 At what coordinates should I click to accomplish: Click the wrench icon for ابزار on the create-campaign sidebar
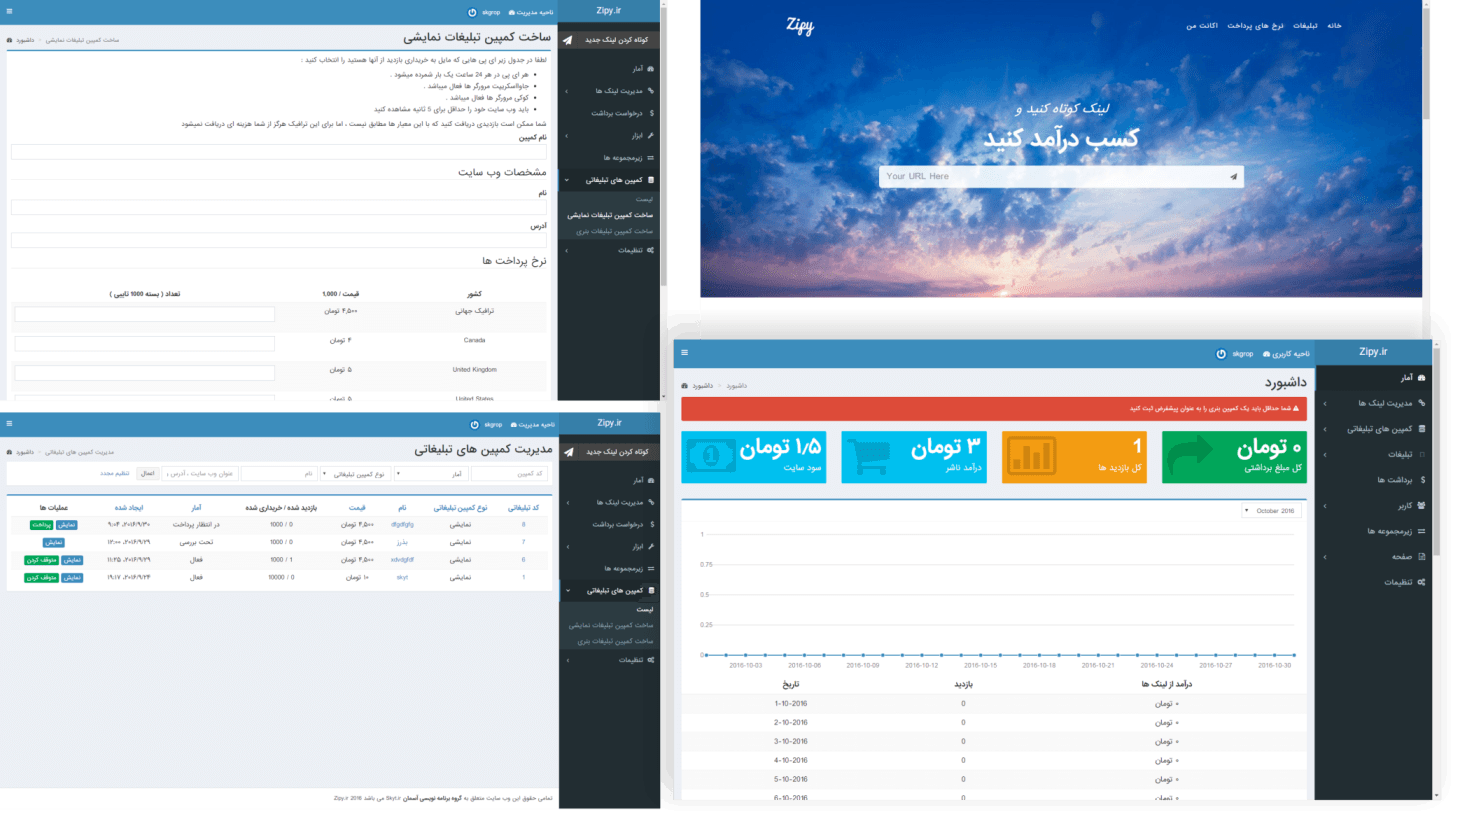[x=650, y=136]
